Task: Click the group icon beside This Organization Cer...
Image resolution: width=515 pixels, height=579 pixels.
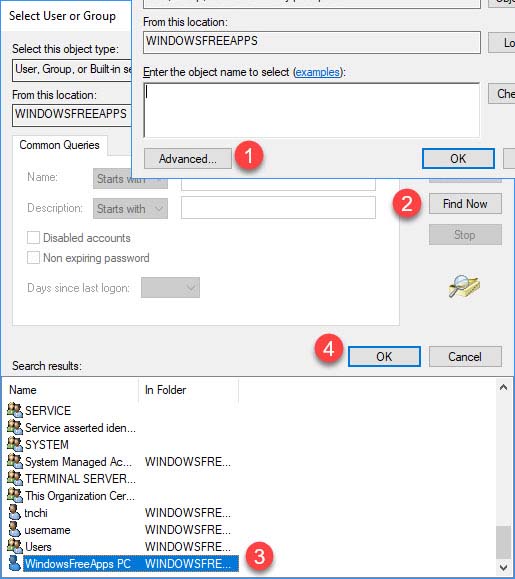Action: tap(15, 494)
